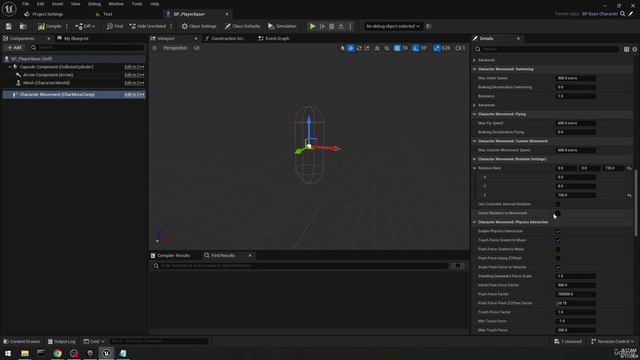Open the Edit menu
This screenshot has width=640, height=360.
40,4
